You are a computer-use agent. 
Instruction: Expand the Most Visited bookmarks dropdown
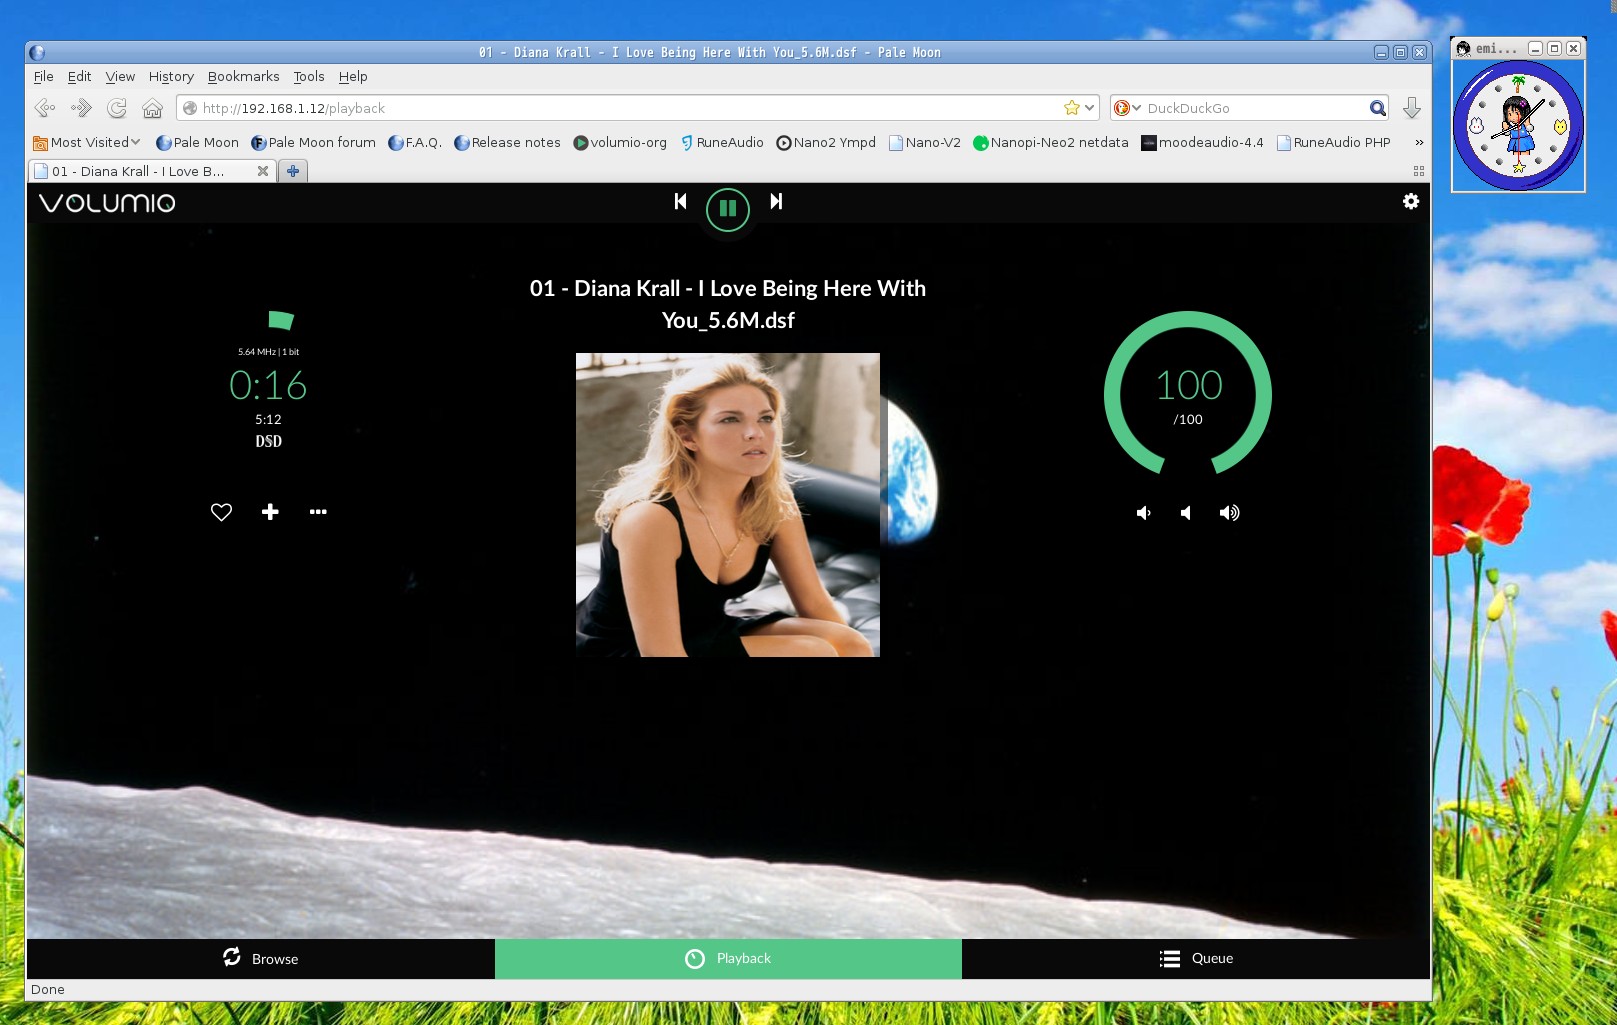87,142
